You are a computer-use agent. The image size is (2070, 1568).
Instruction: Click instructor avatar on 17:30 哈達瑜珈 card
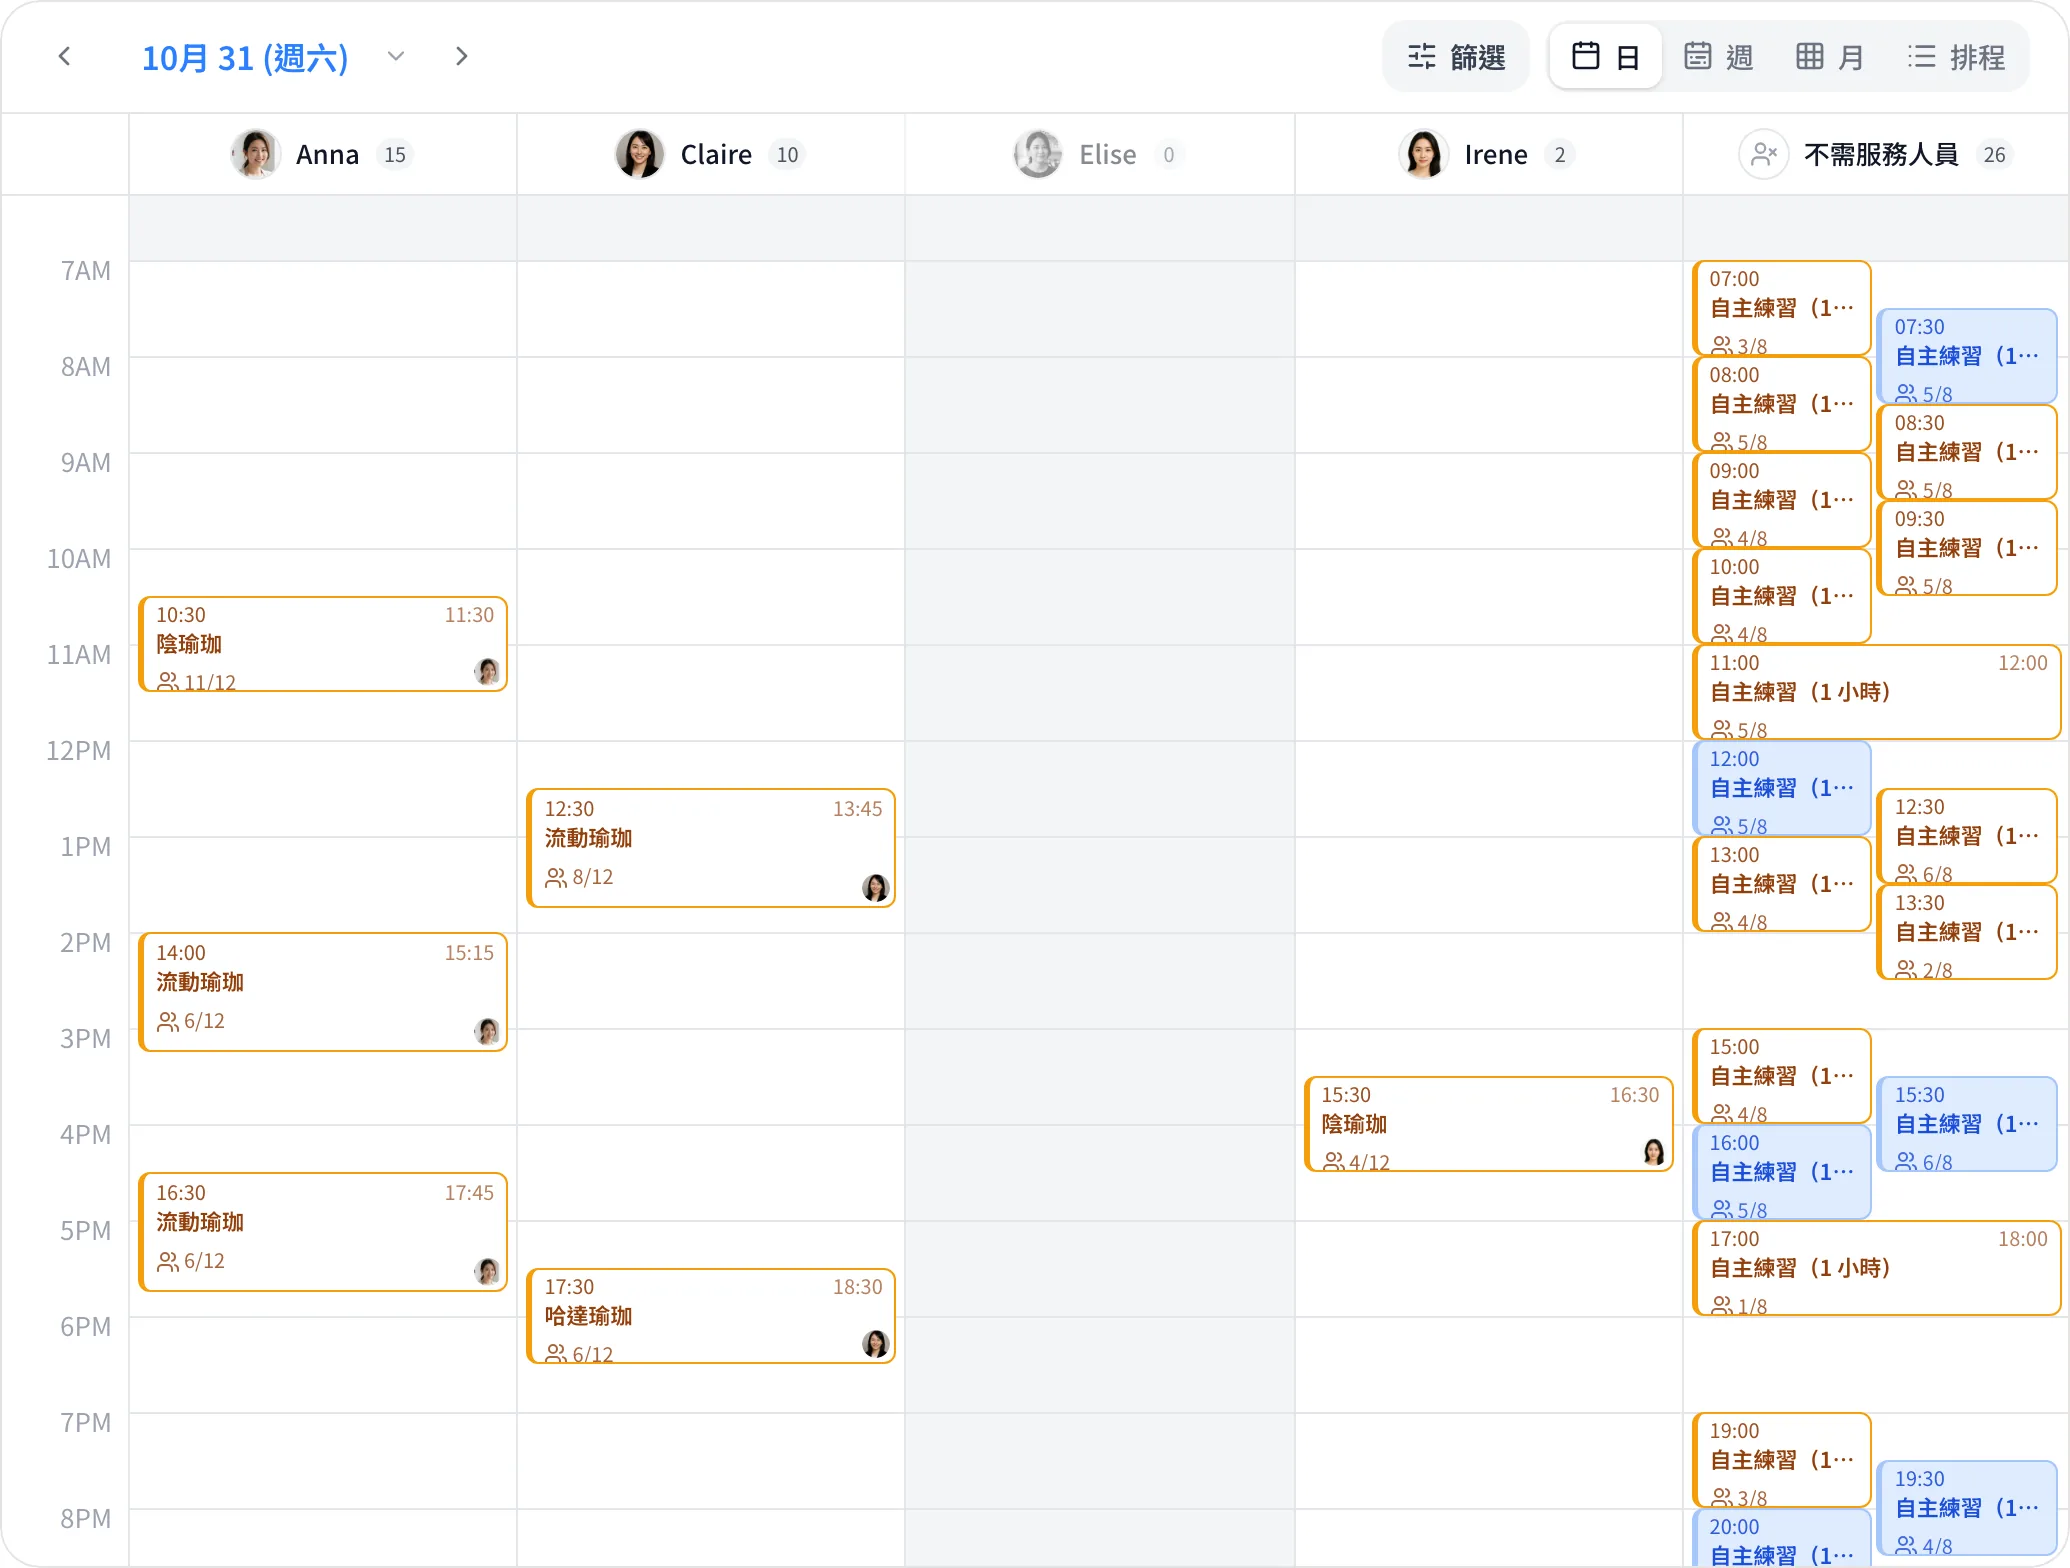[x=875, y=1343]
